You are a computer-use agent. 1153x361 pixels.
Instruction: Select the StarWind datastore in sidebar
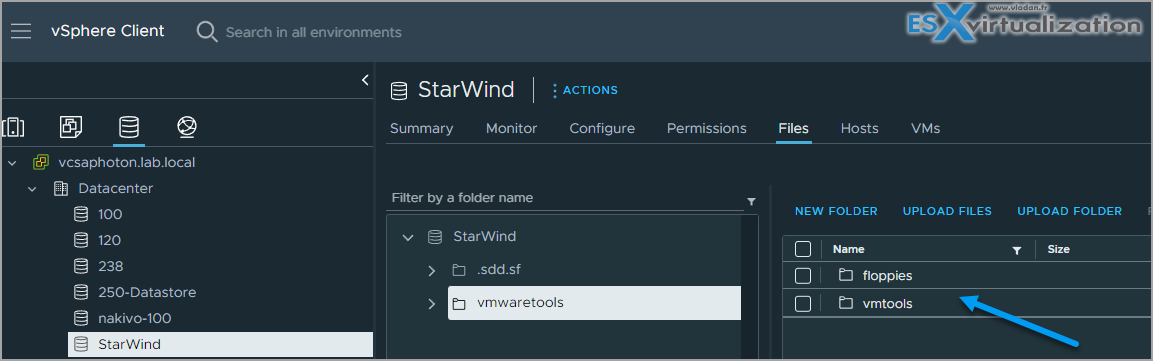tap(220, 344)
